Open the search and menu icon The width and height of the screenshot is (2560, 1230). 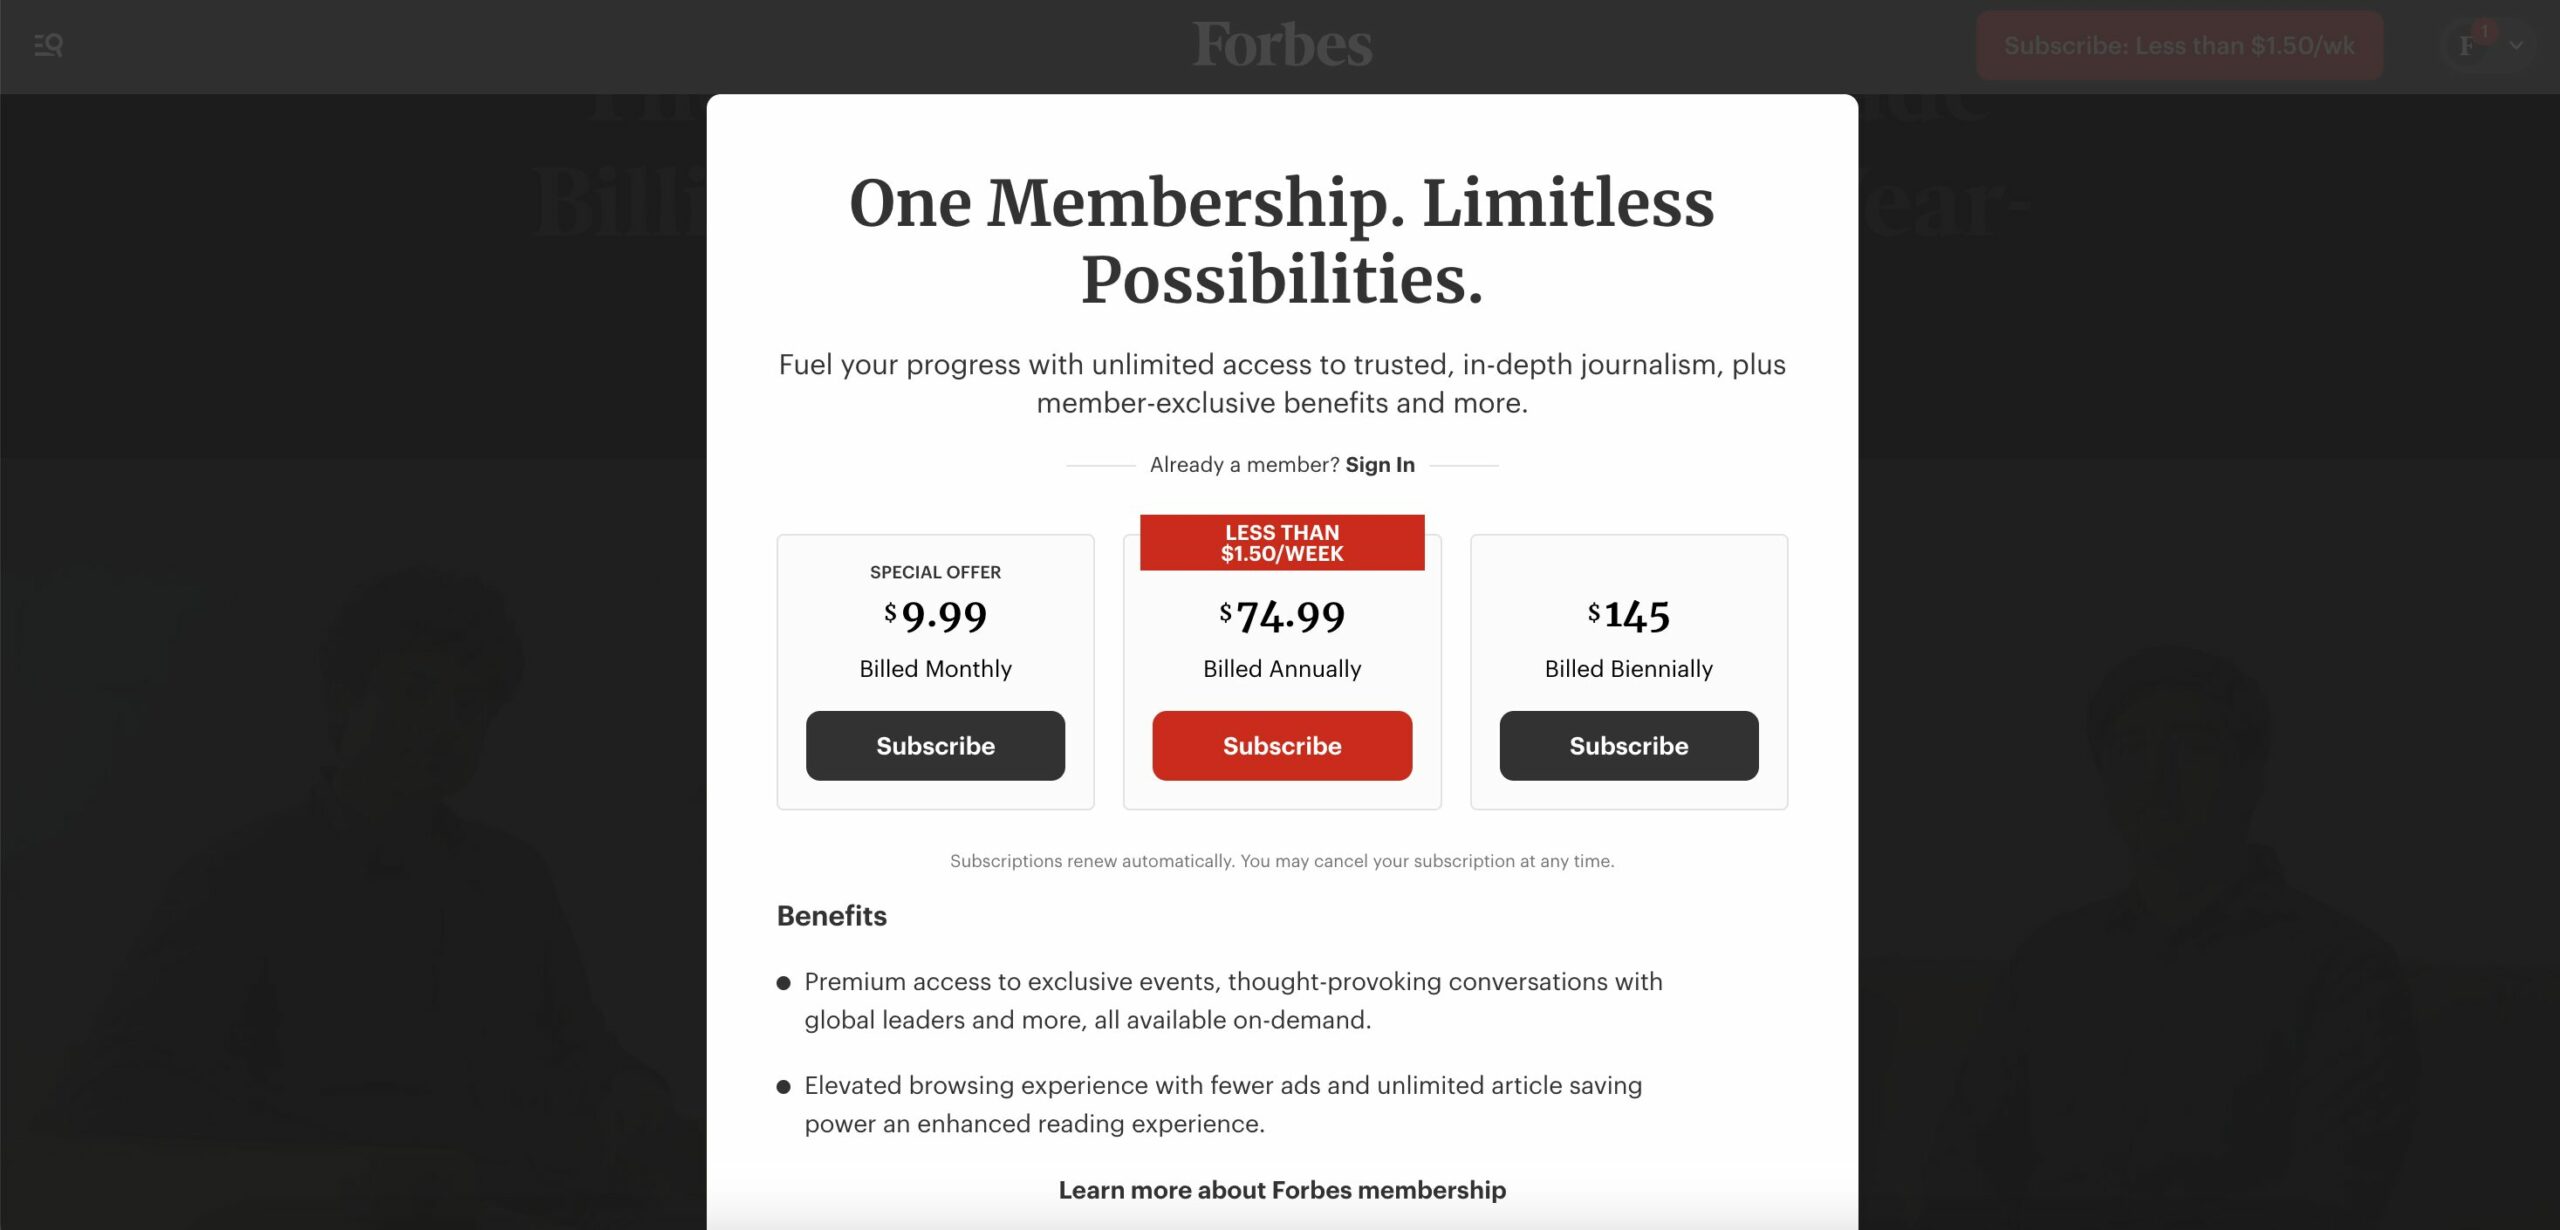49,46
